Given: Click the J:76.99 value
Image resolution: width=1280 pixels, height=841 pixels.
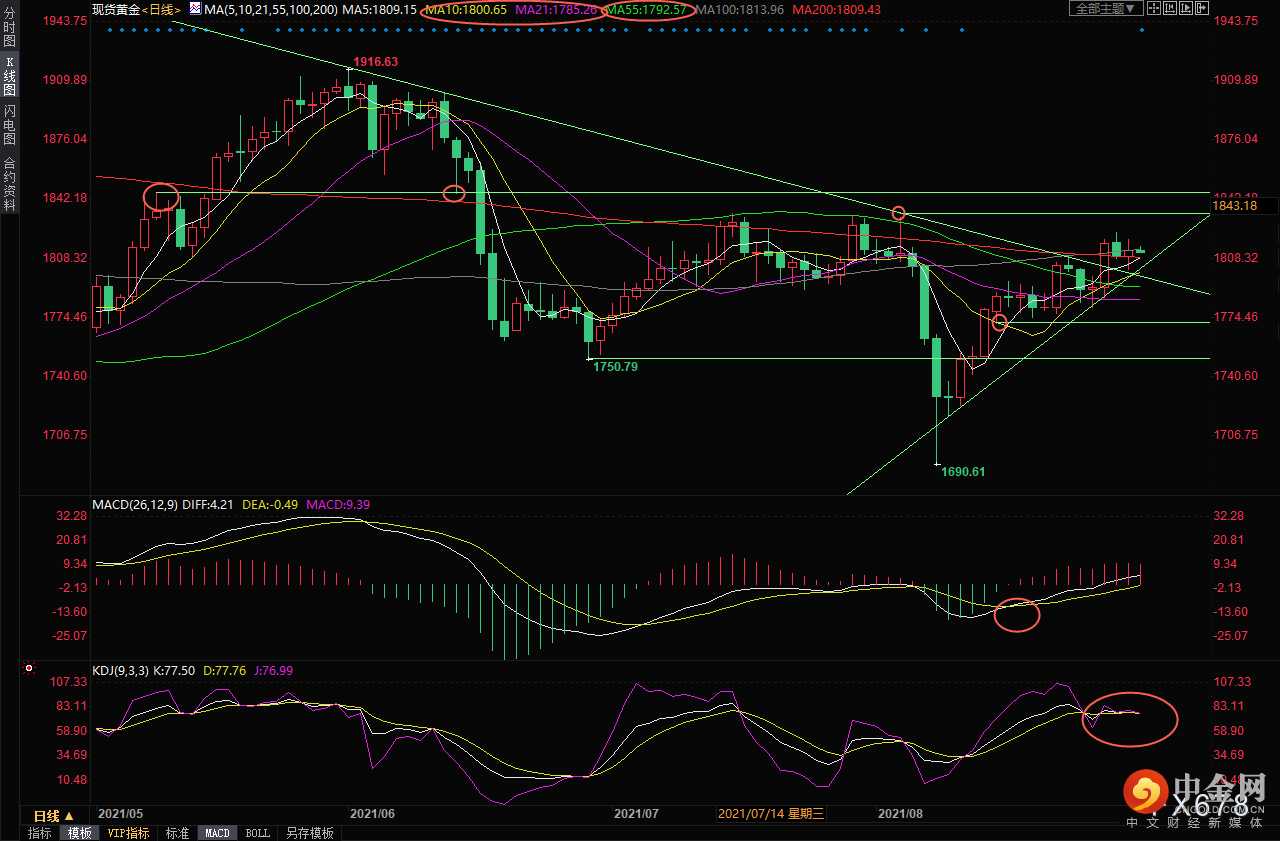Looking at the screenshot, I should pyautogui.click(x=273, y=670).
